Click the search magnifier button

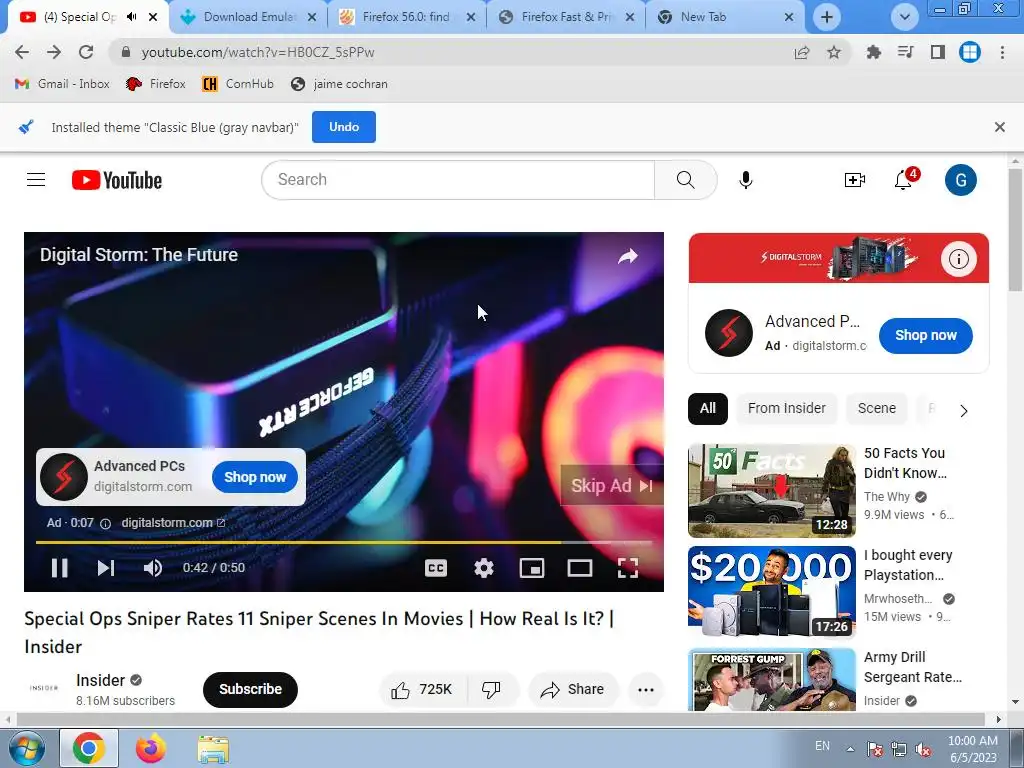tap(685, 180)
